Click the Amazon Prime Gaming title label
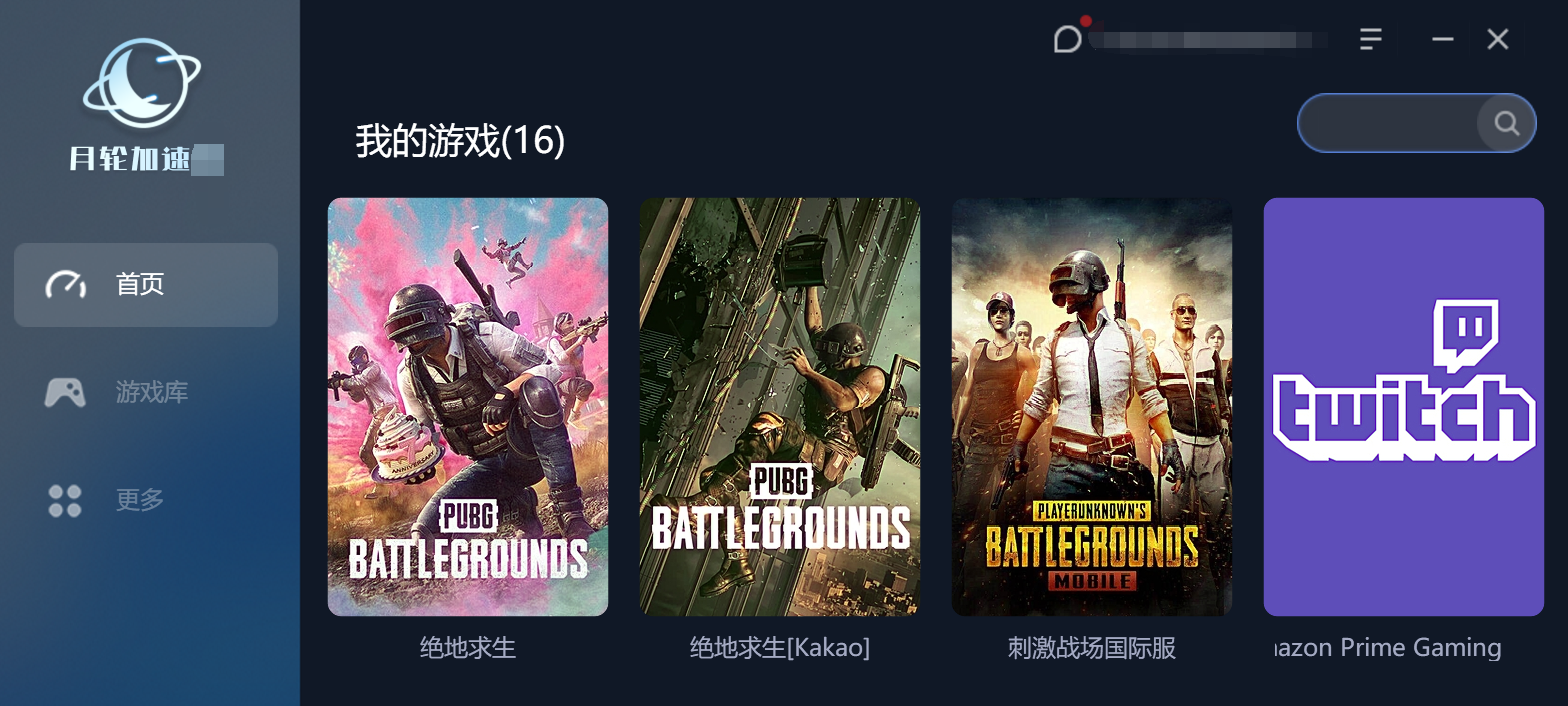This screenshot has height=706, width=1568. [x=1386, y=648]
